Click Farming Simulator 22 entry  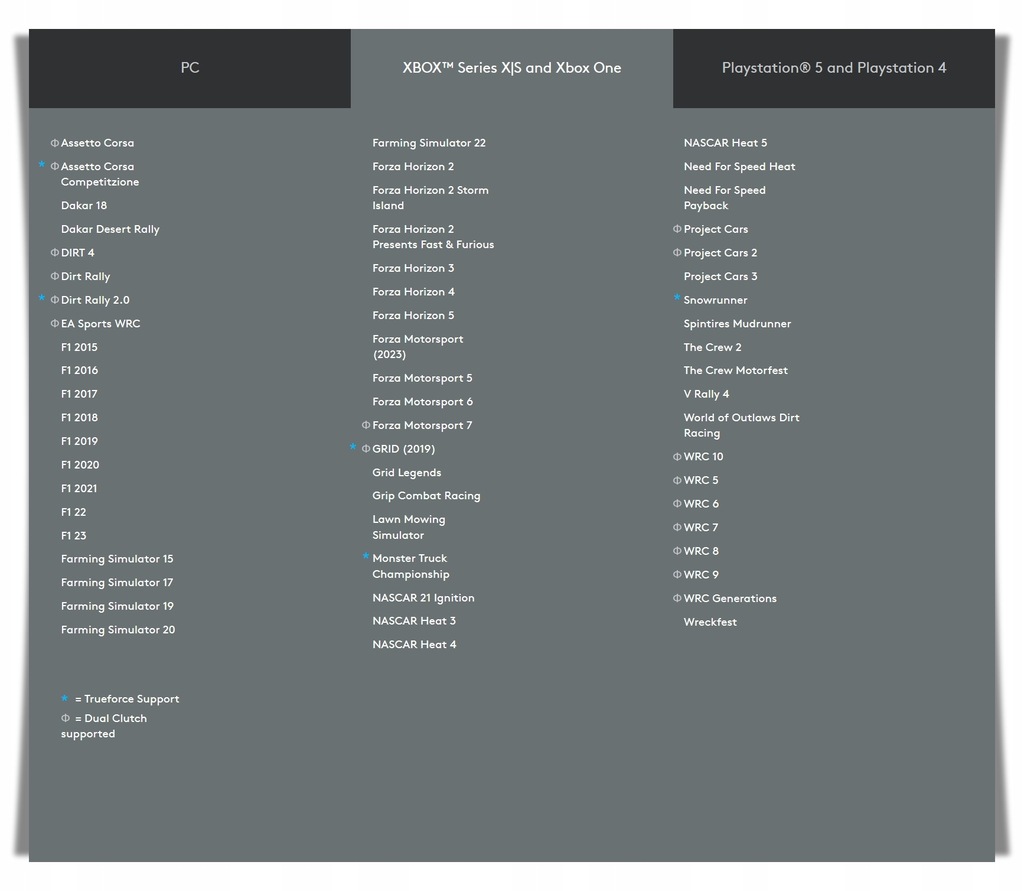point(429,143)
